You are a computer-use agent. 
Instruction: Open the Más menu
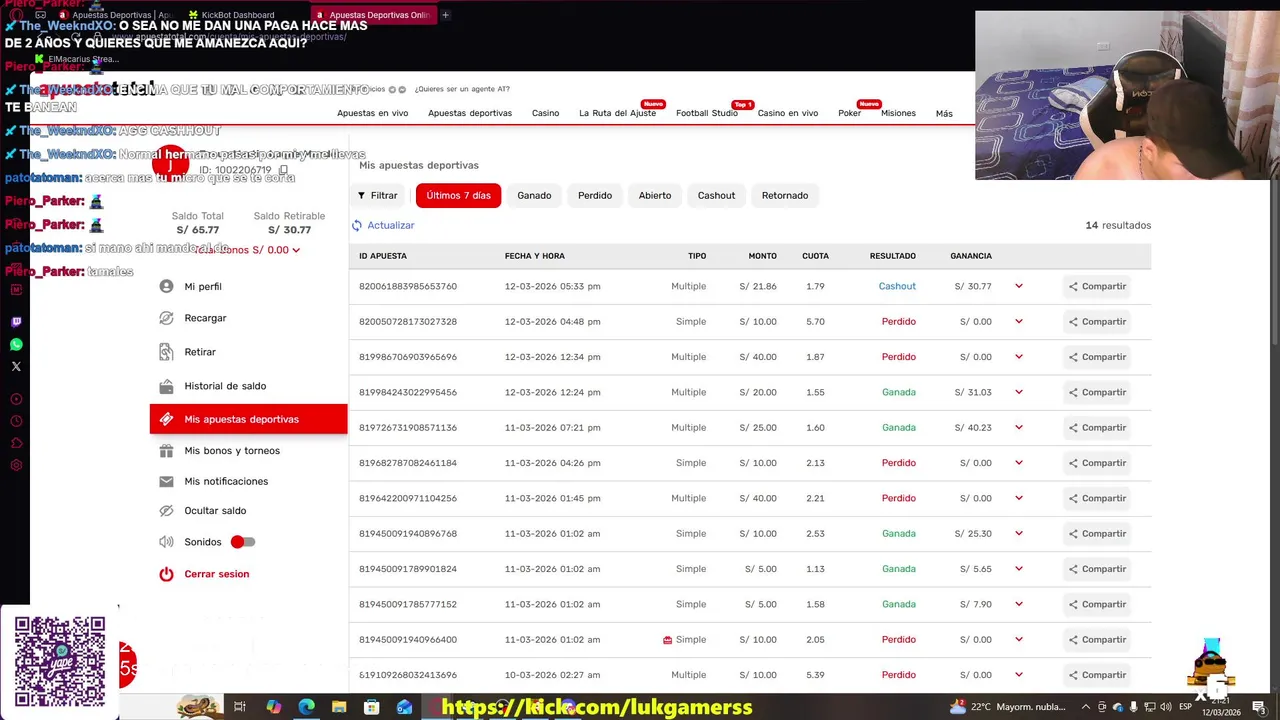944,114
